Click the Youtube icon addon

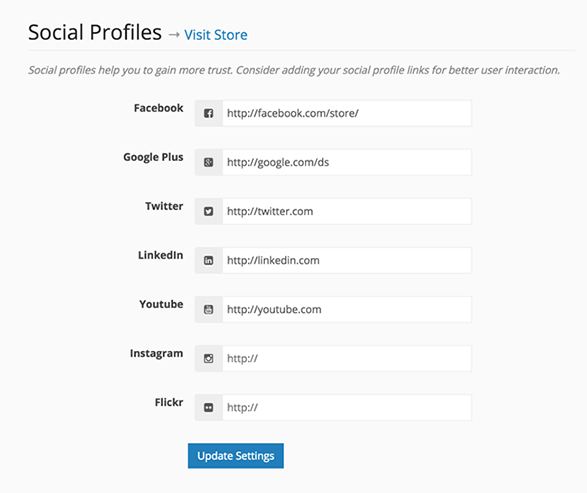click(209, 309)
